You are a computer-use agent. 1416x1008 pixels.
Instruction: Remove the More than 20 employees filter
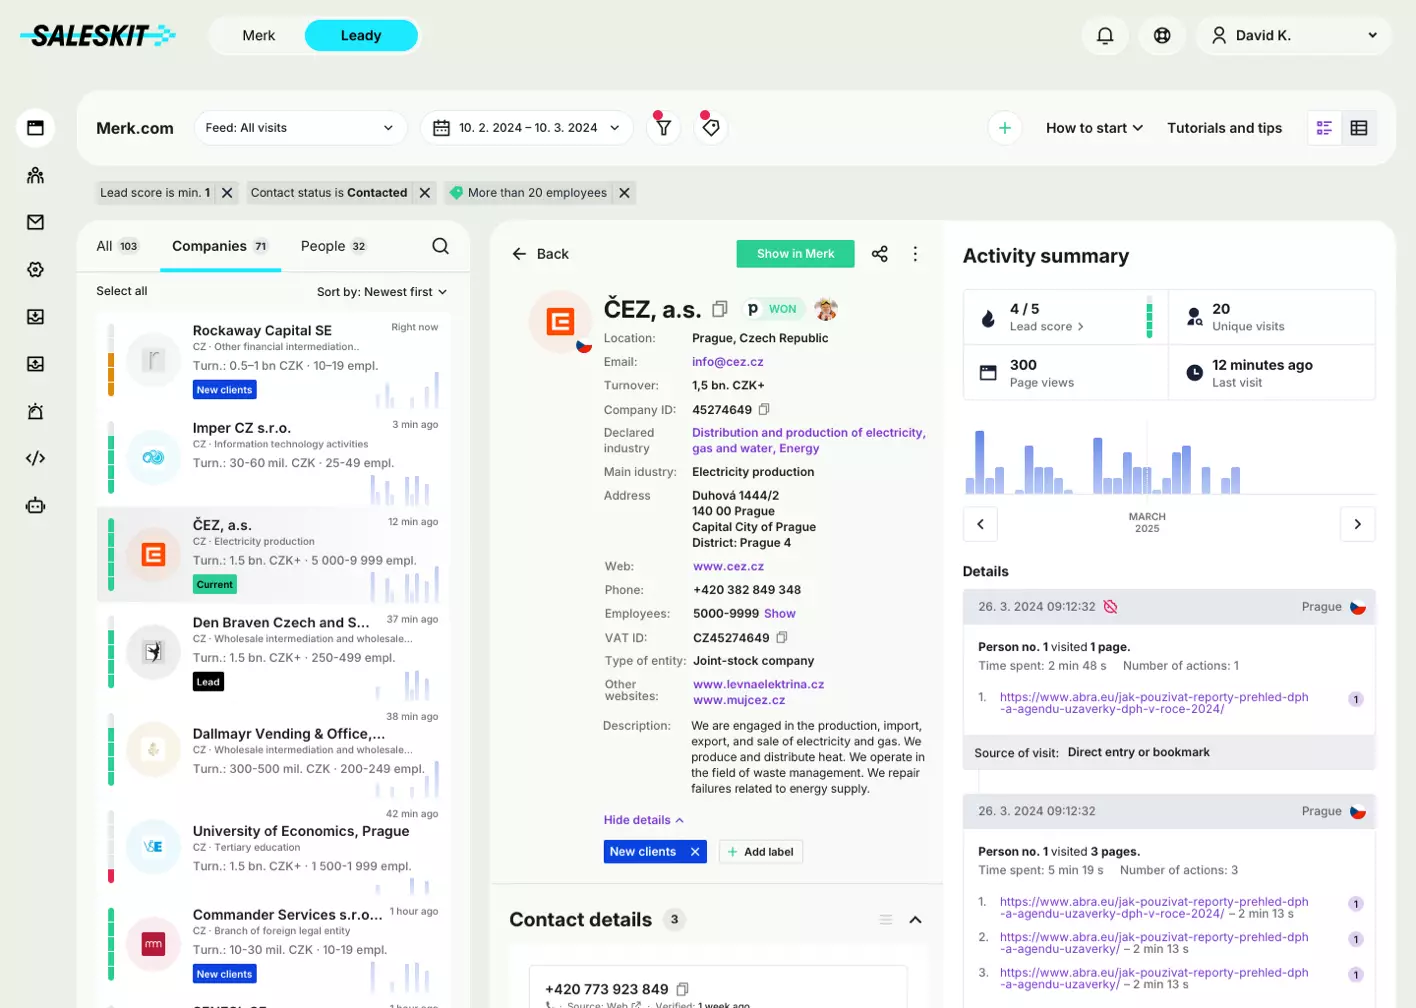(x=624, y=193)
